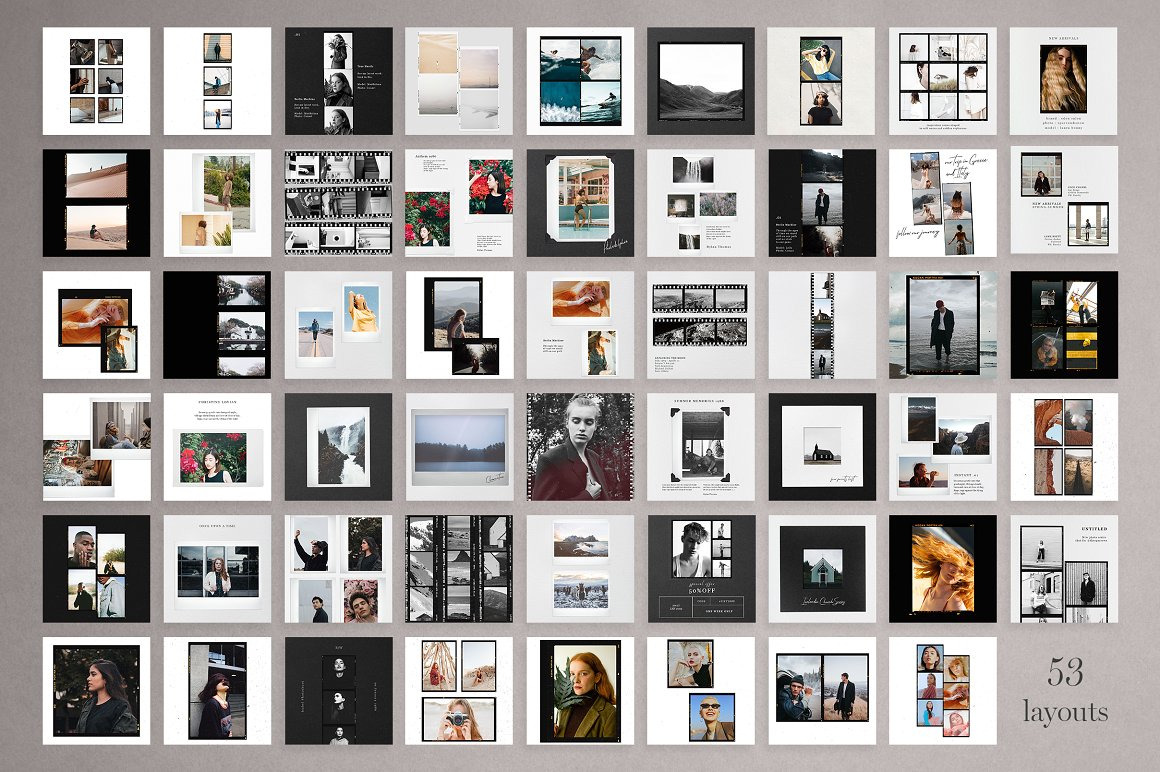Choose the black layout with three cherry blossom canal photos

218,325
